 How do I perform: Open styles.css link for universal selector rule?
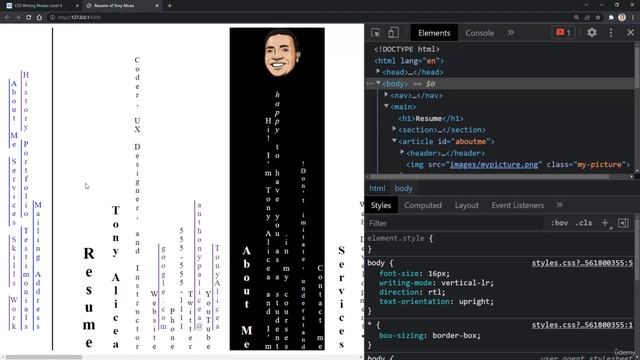click(582, 325)
